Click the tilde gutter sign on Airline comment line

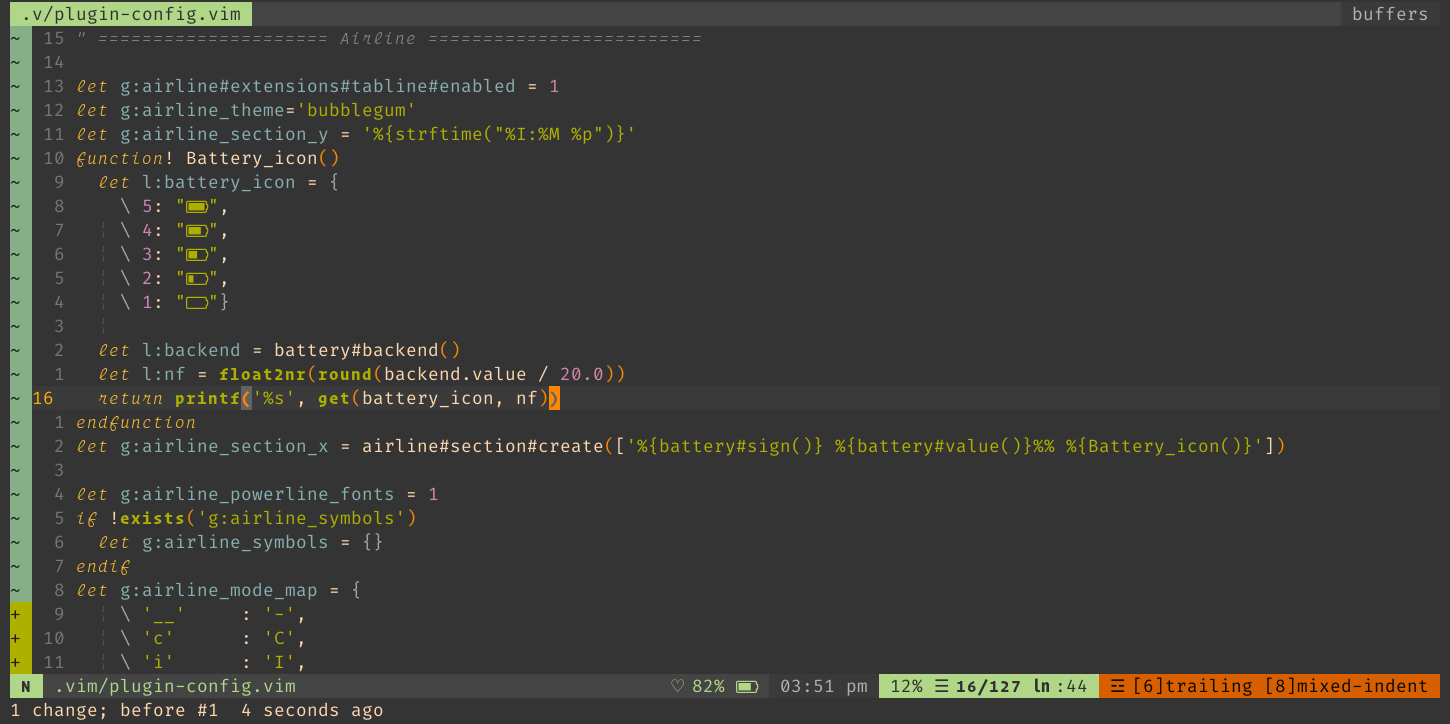16,38
